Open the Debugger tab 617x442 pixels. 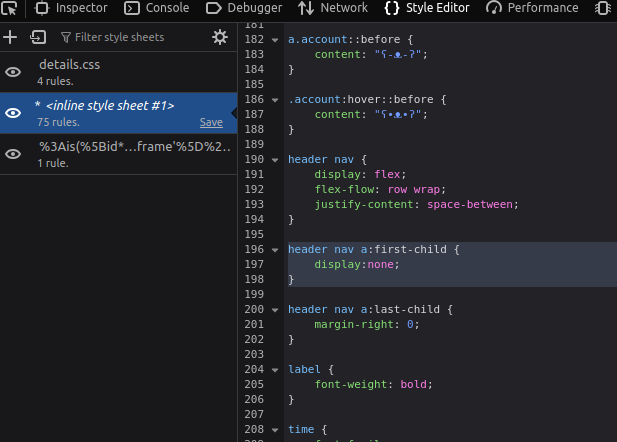click(x=244, y=8)
